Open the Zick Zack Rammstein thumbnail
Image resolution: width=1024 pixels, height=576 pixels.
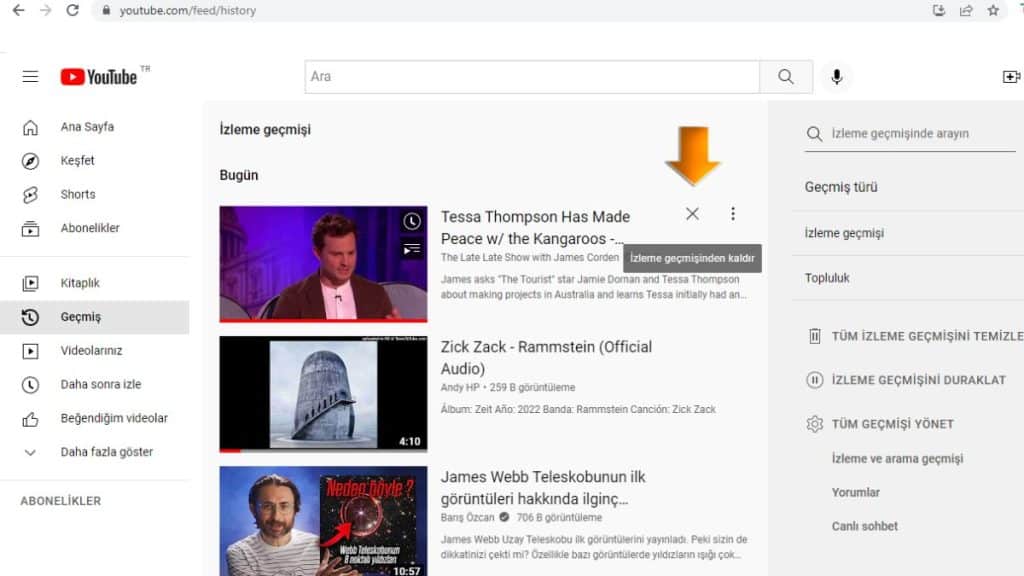click(x=323, y=394)
